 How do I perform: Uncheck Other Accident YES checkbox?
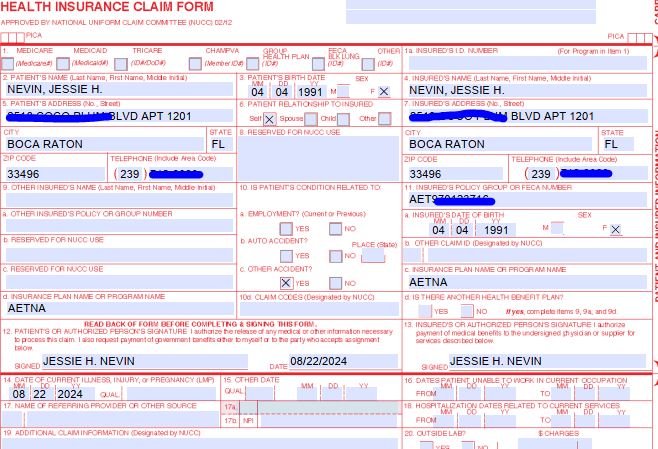286,283
